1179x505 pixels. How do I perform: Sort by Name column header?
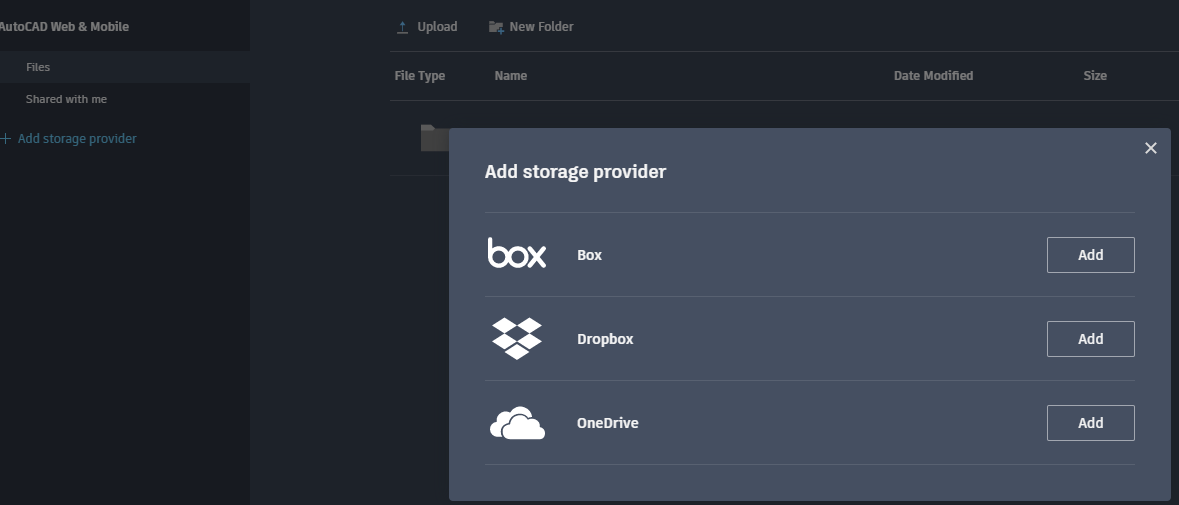click(511, 76)
